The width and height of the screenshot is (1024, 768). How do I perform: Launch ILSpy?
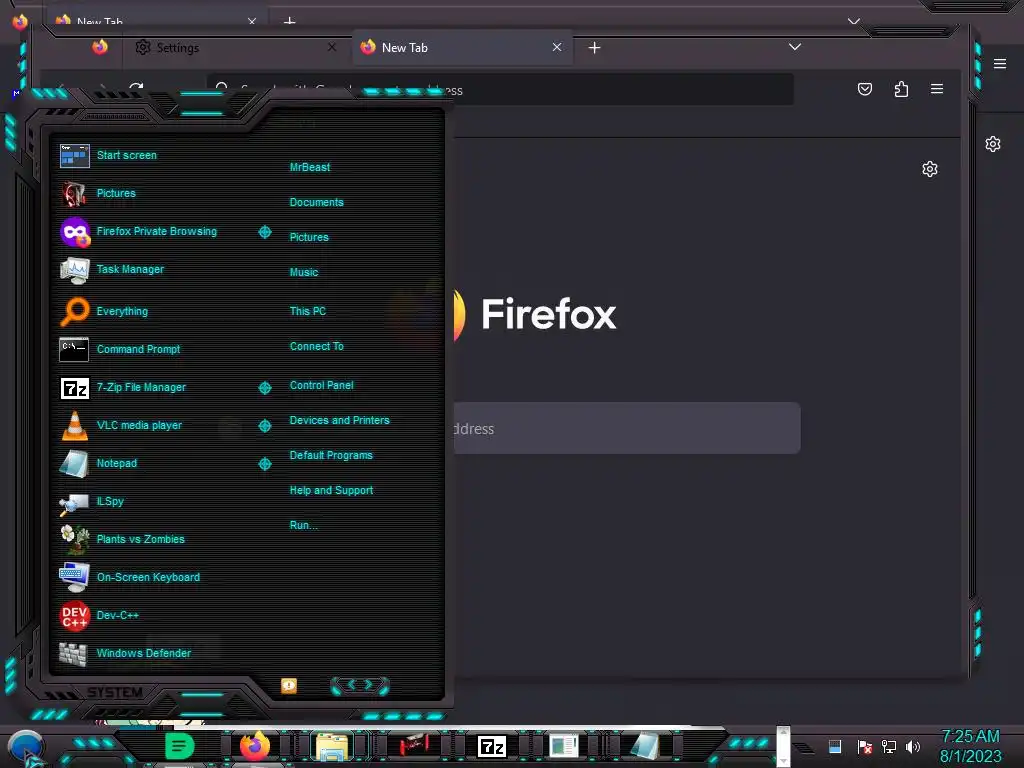click(x=92, y=502)
